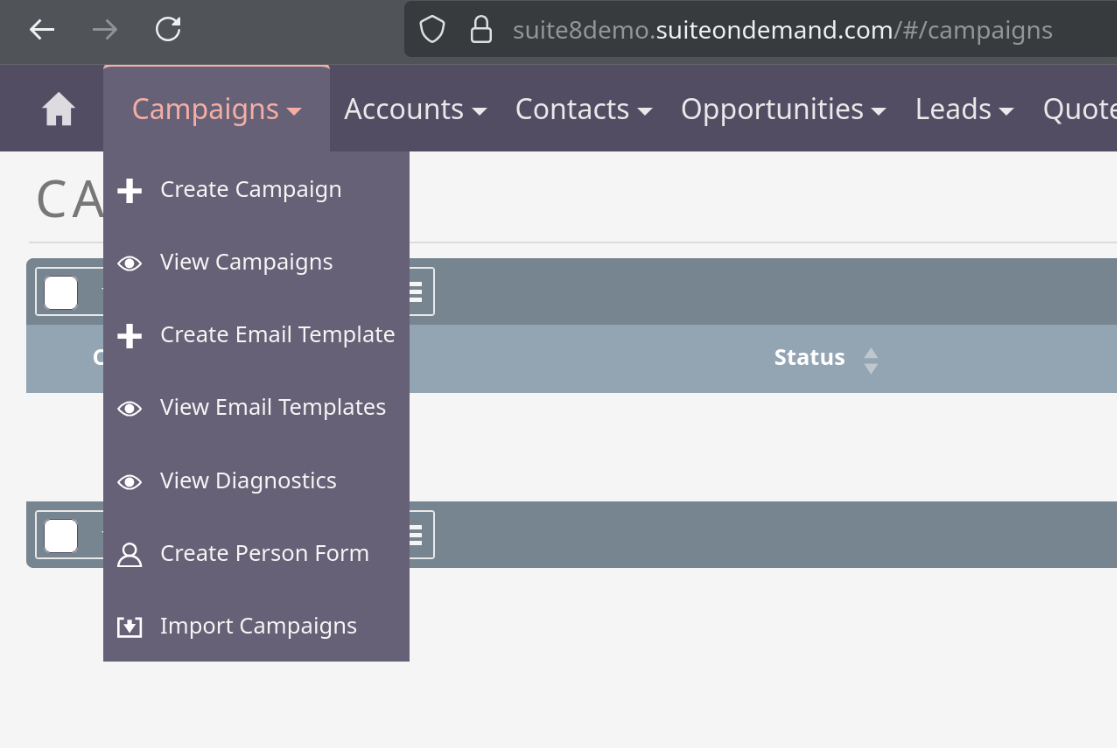This screenshot has width=1117, height=748.
Task: Reload the page with refresh icon
Action: pyautogui.click(x=168, y=29)
